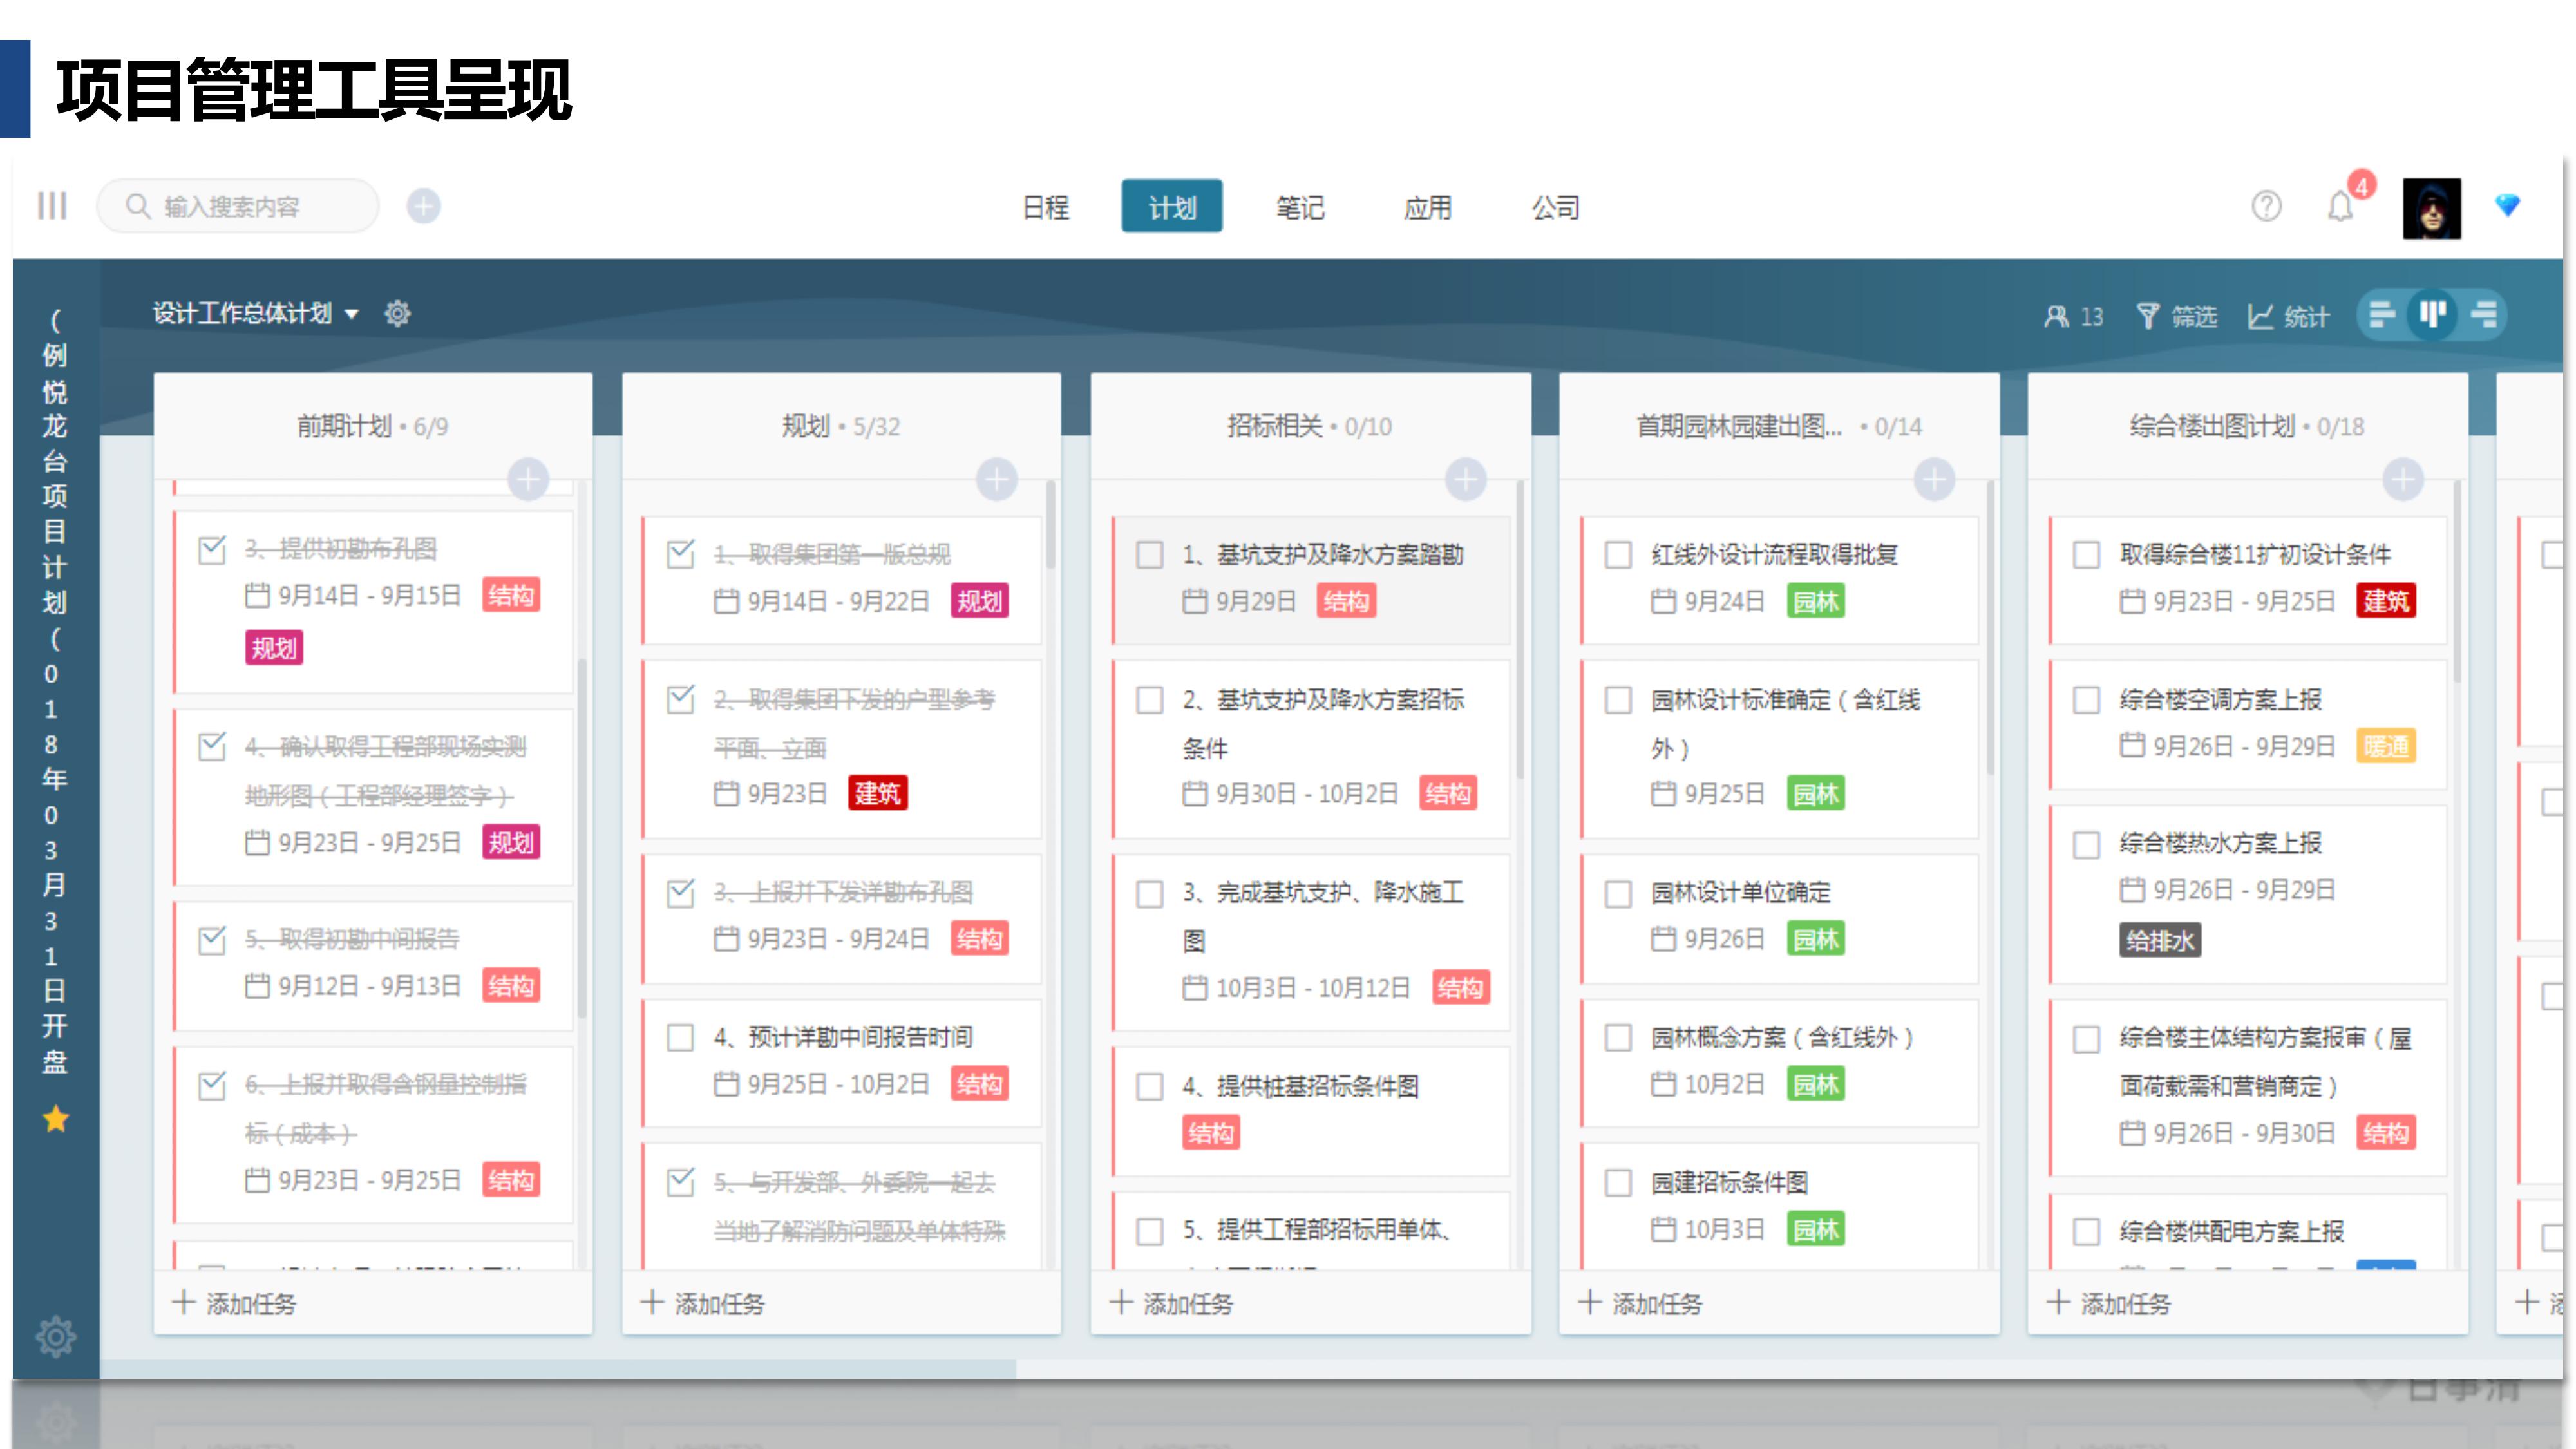Open the settings gear in left sidebar
The height and width of the screenshot is (1449, 2576).
click(x=56, y=1336)
